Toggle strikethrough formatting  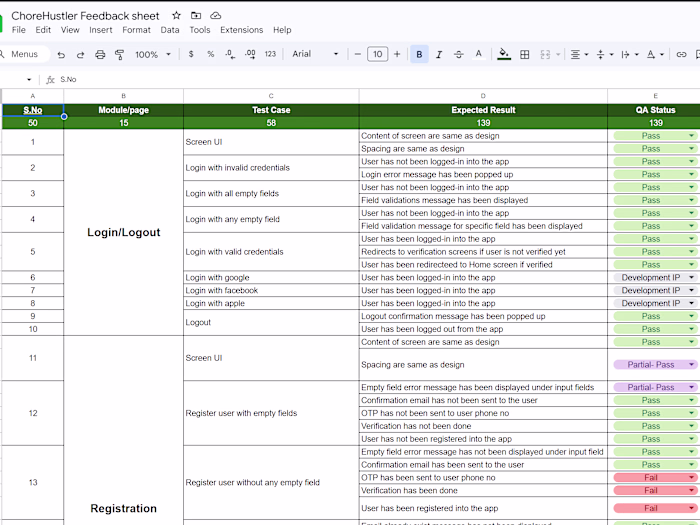(458, 54)
